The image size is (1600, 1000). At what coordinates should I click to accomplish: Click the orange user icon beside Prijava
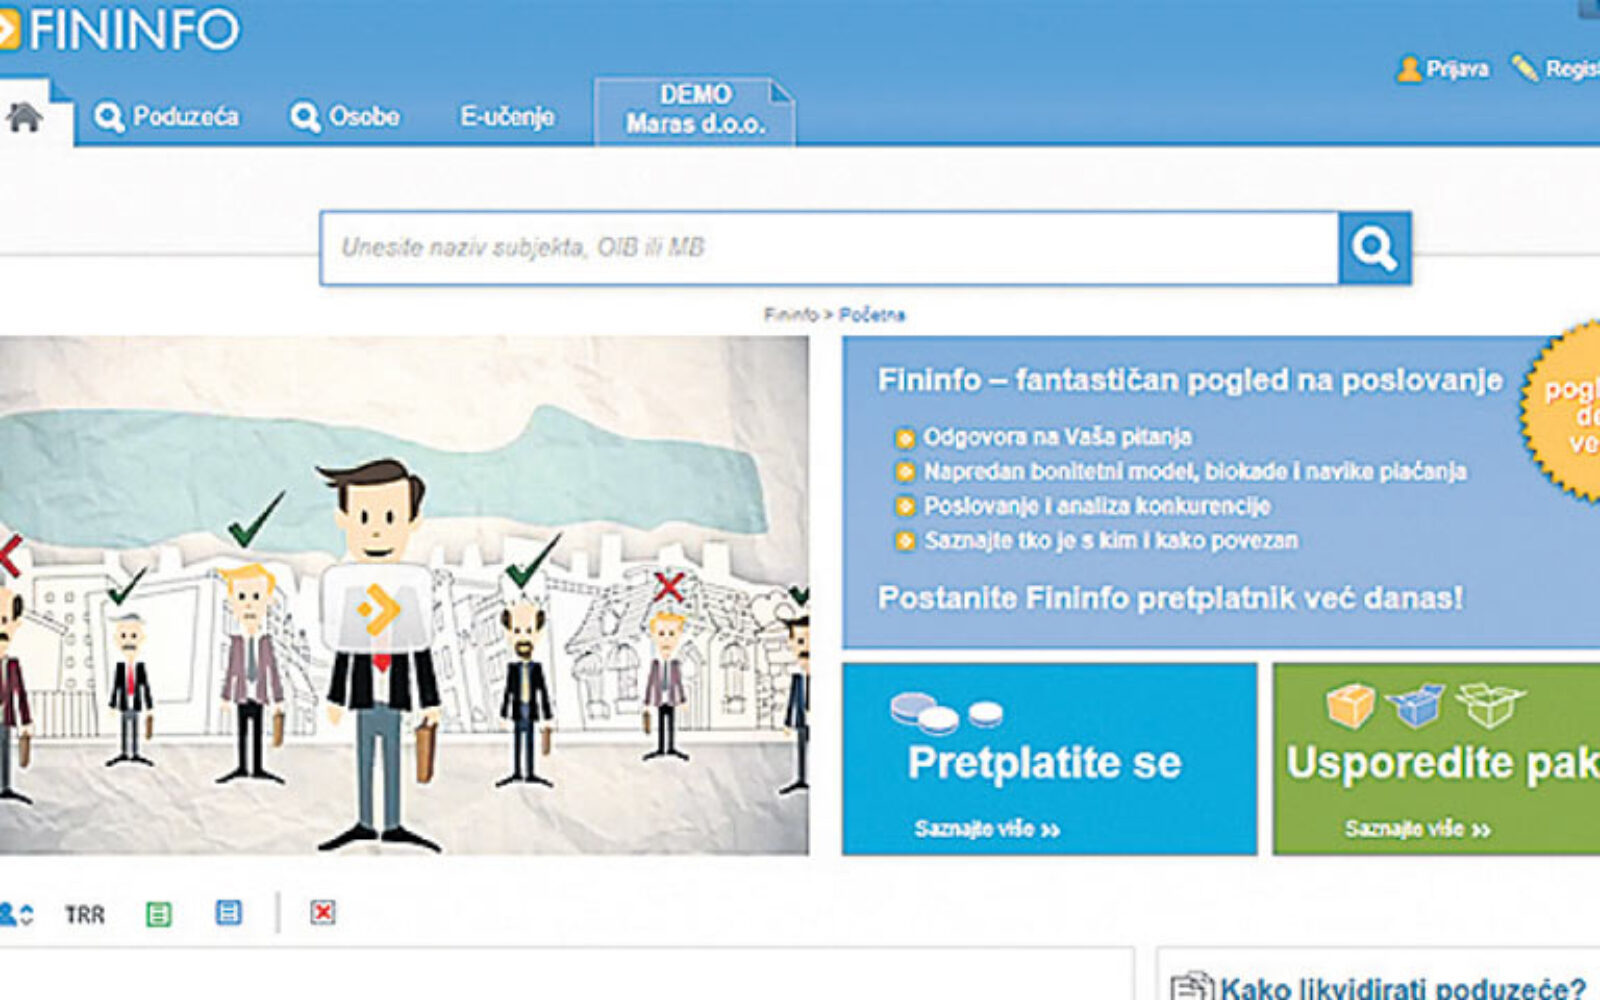pos(1409,69)
